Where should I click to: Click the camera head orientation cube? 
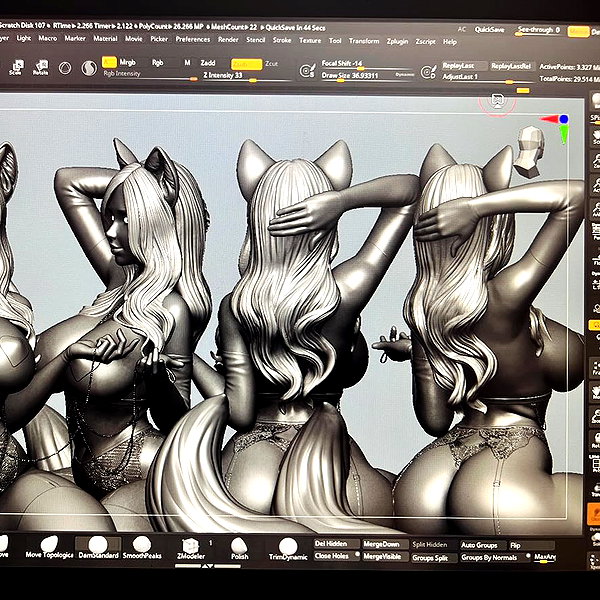530,151
